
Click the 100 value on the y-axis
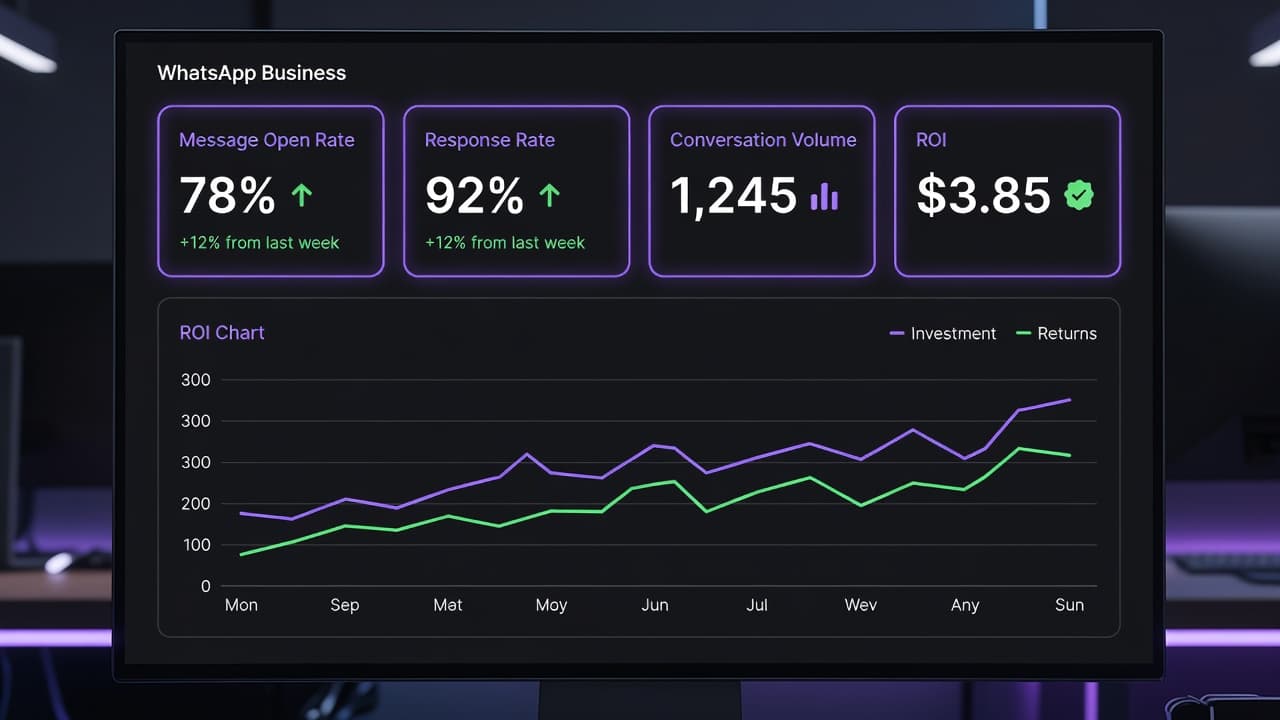[x=196, y=546]
